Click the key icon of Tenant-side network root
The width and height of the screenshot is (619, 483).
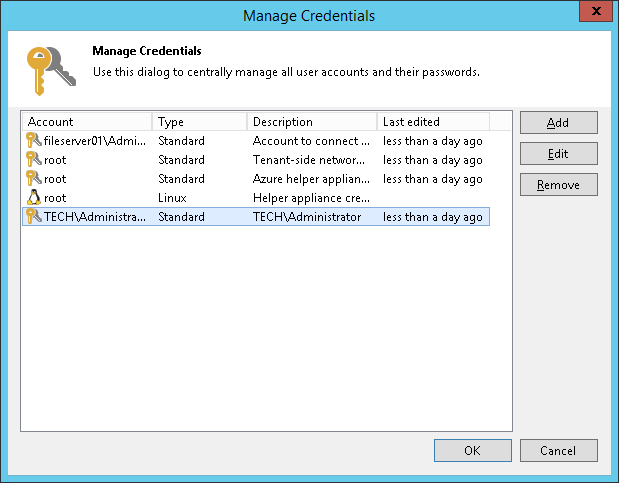[33, 160]
